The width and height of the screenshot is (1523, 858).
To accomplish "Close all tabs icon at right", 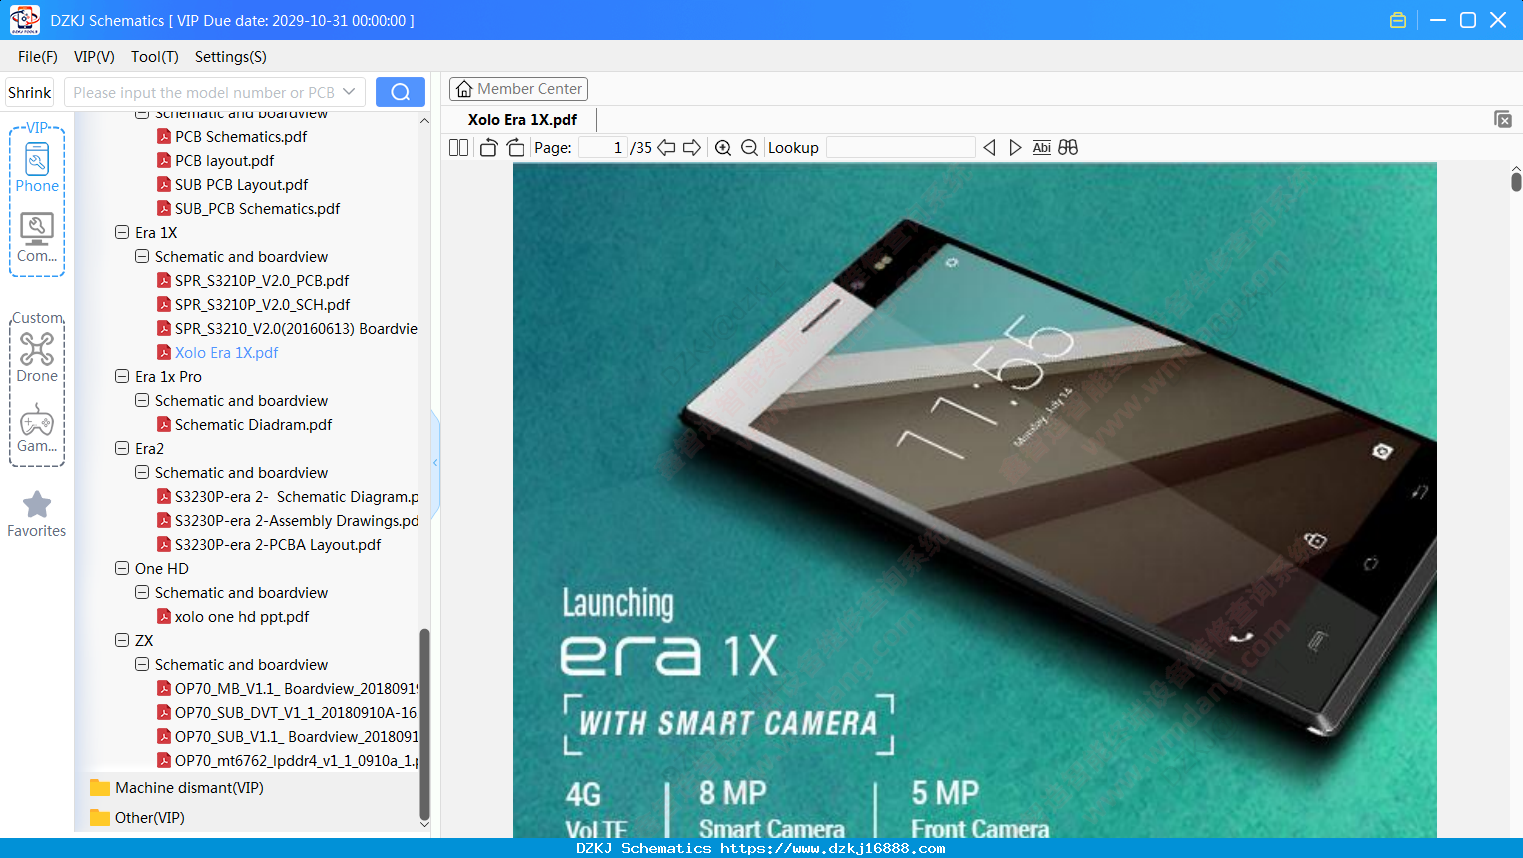I will [x=1502, y=119].
